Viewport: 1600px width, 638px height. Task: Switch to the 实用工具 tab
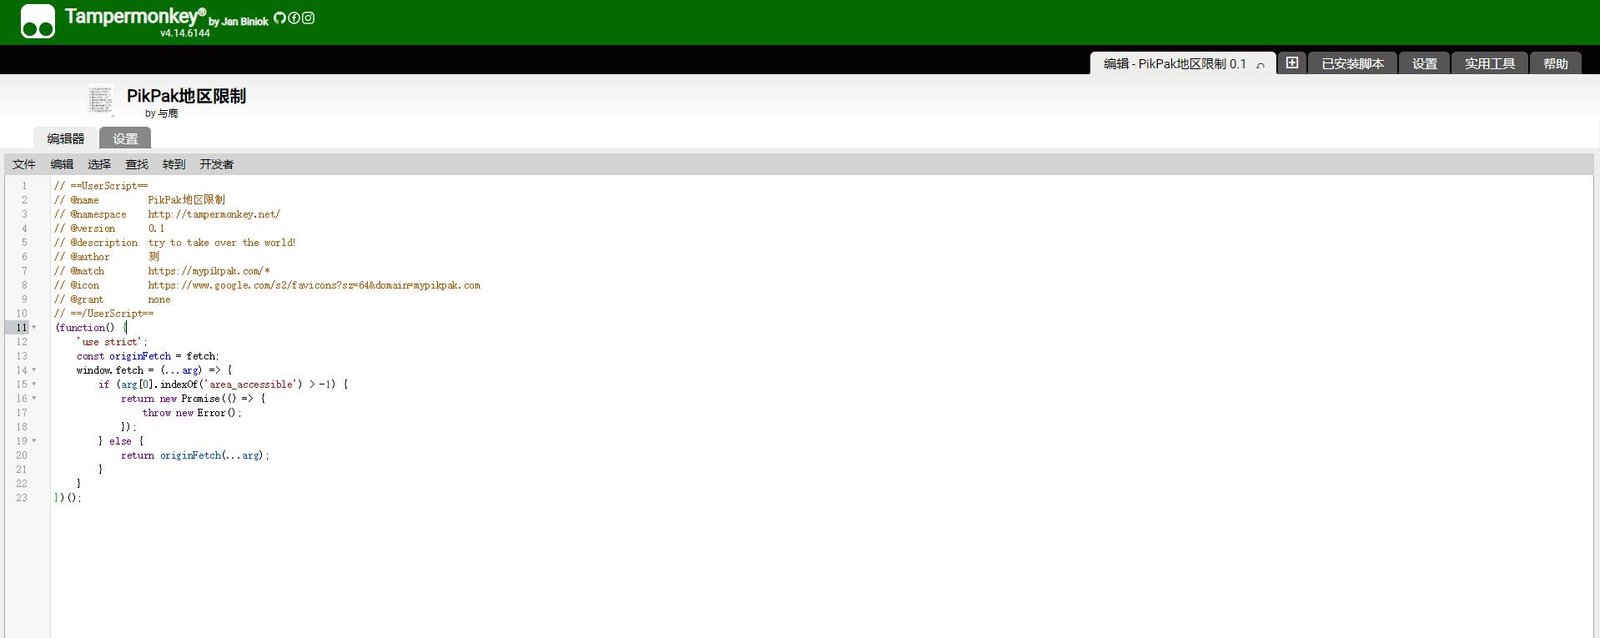tap(1489, 63)
